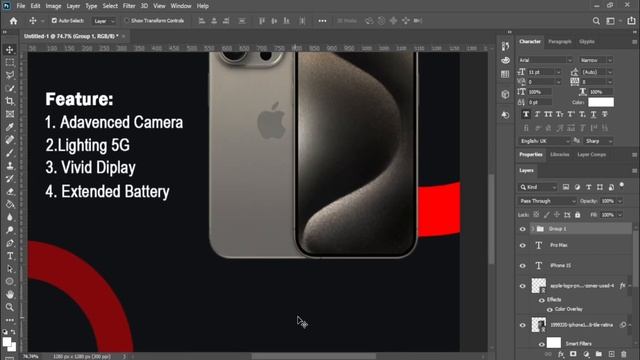The height and width of the screenshot is (360, 640).
Task: Switch to the Paragraph tab
Action: coord(560,42)
